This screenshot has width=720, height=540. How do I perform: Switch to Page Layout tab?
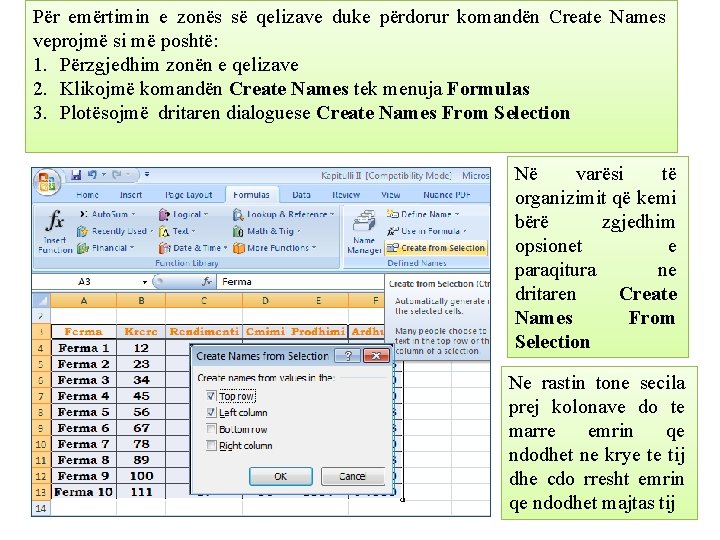coord(189,195)
